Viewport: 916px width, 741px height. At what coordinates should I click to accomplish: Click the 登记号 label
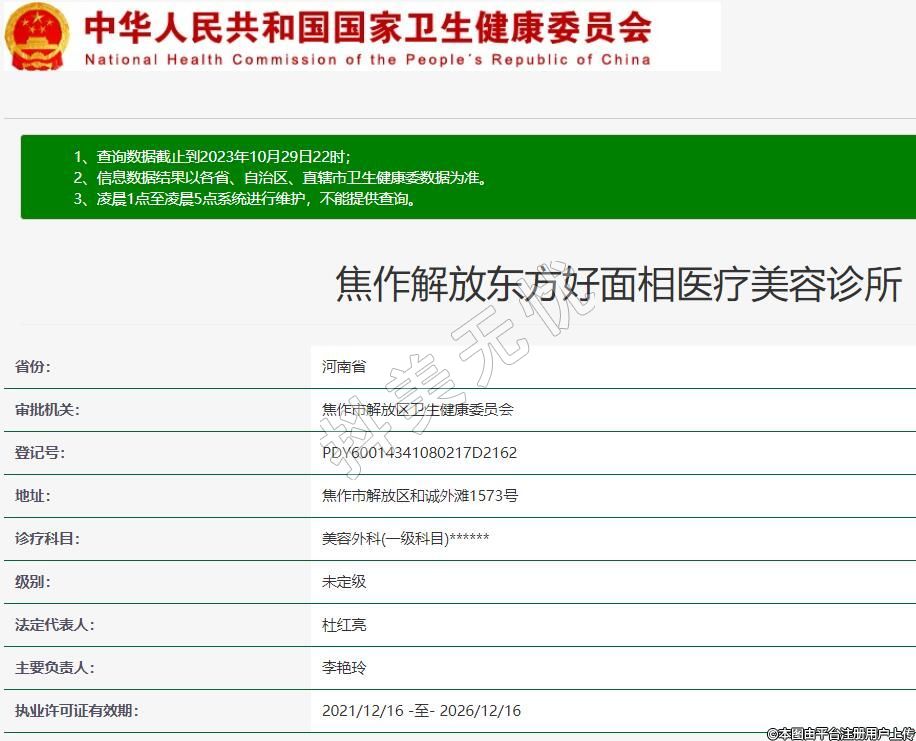[x=40, y=453]
